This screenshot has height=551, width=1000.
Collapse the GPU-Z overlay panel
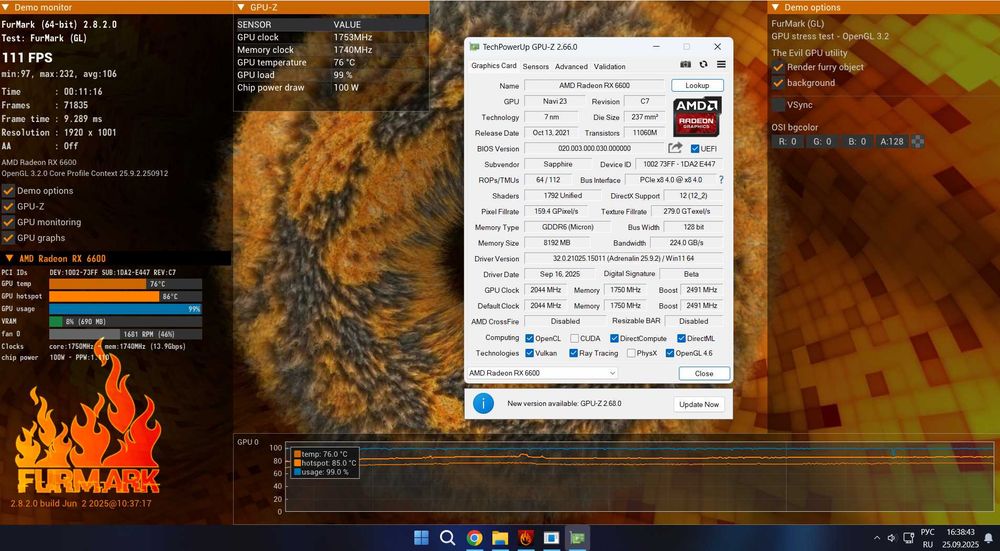coord(240,8)
